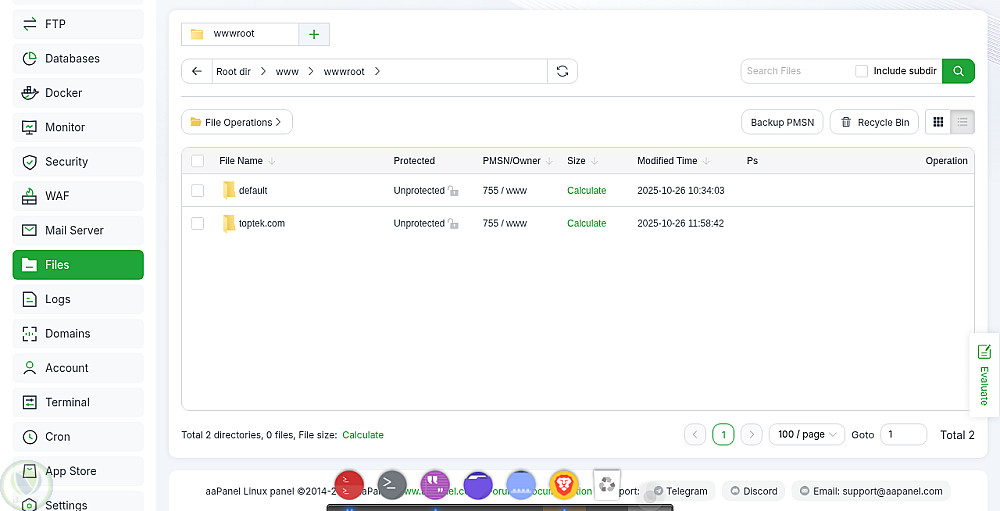The height and width of the screenshot is (511, 1000).
Task: Open the Security page
Action: coord(78,162)
